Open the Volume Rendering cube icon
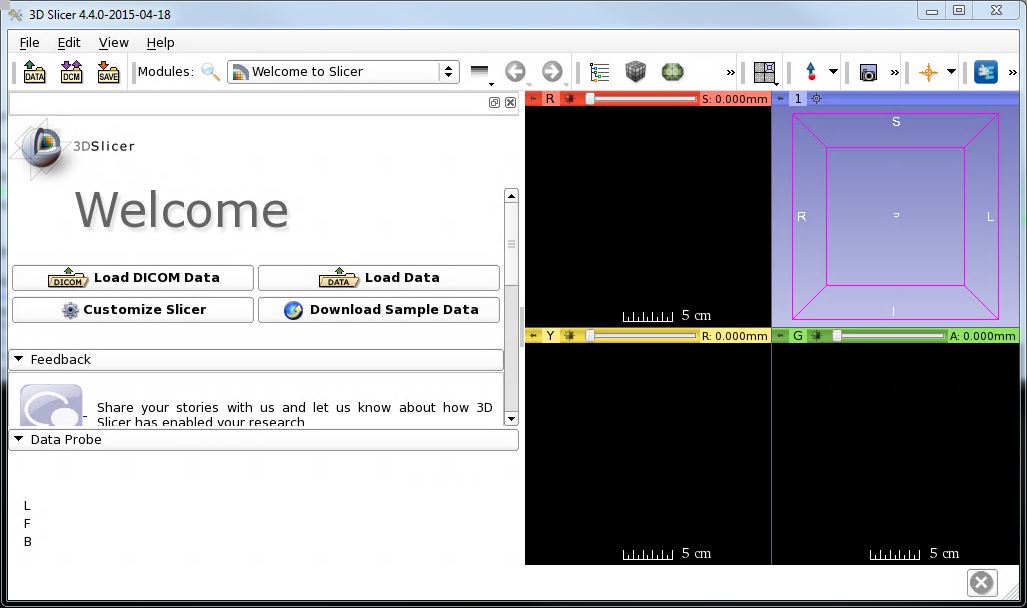 (636, 72)
